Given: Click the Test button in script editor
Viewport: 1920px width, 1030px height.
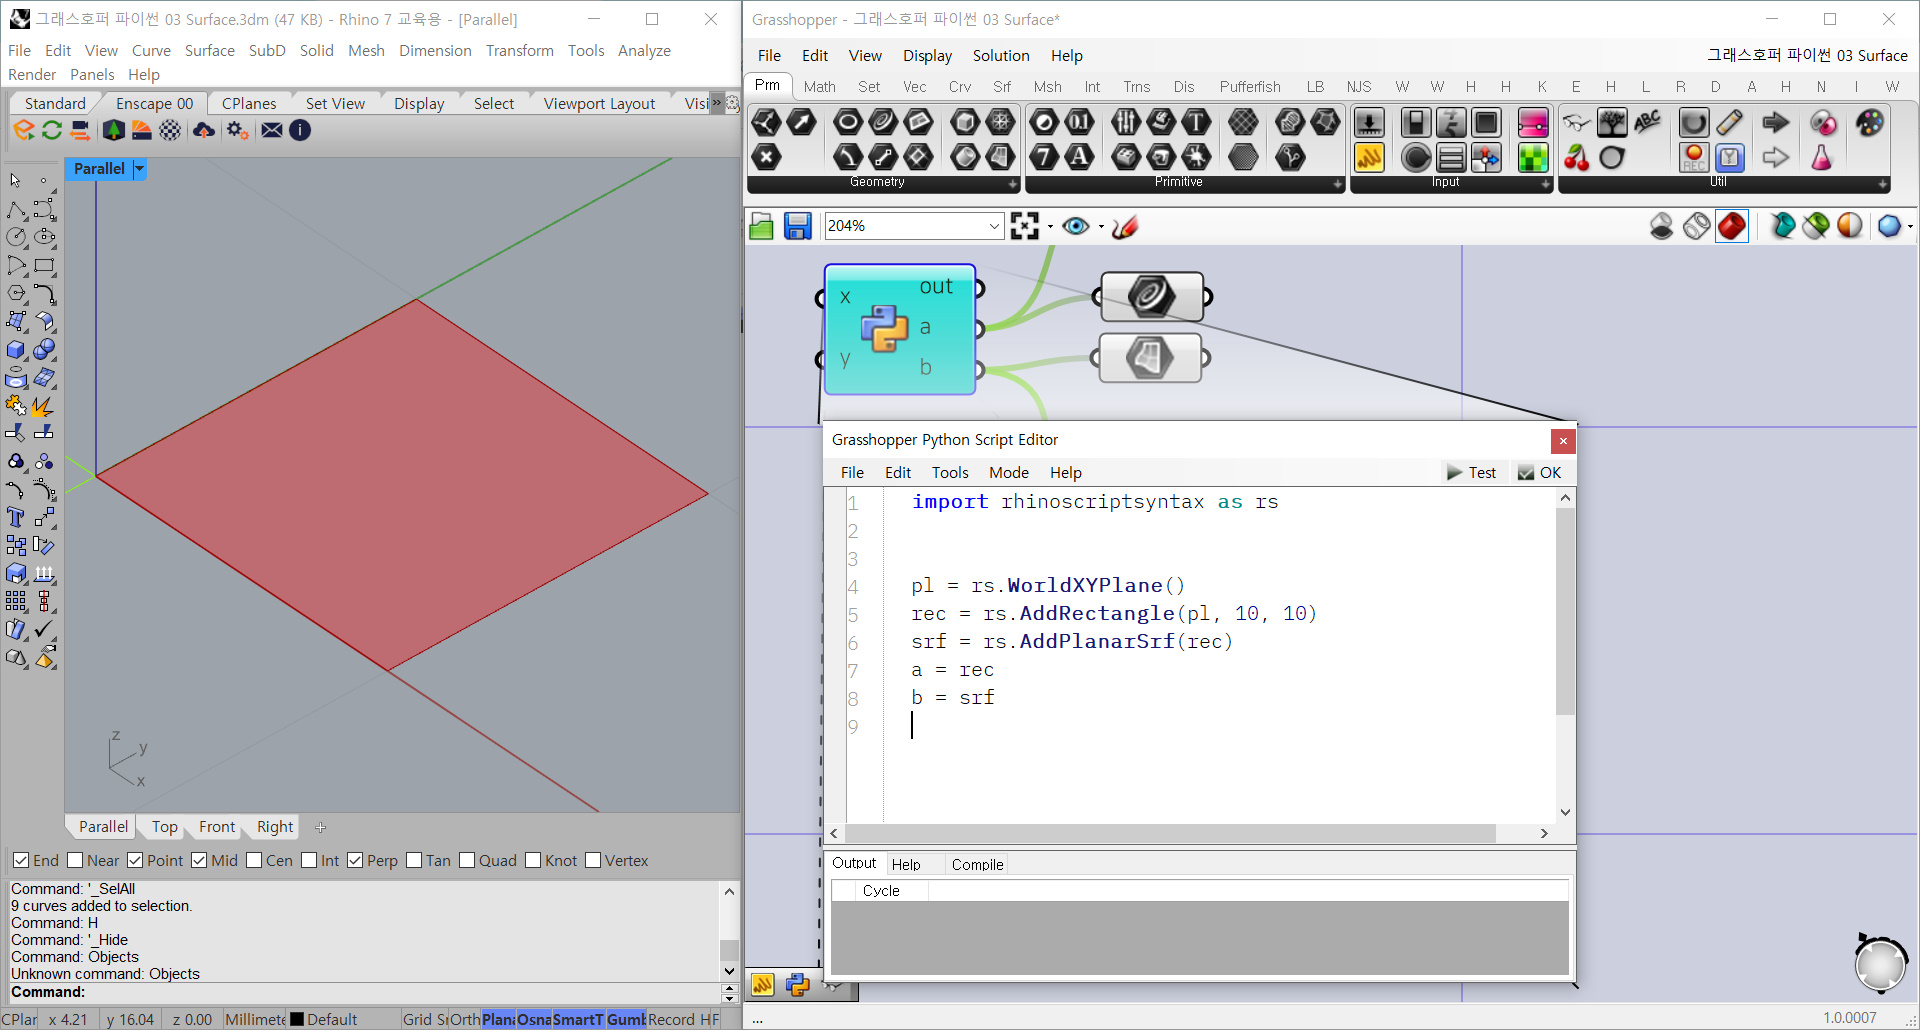Looking at the screenshot, I should (1471, 473).
